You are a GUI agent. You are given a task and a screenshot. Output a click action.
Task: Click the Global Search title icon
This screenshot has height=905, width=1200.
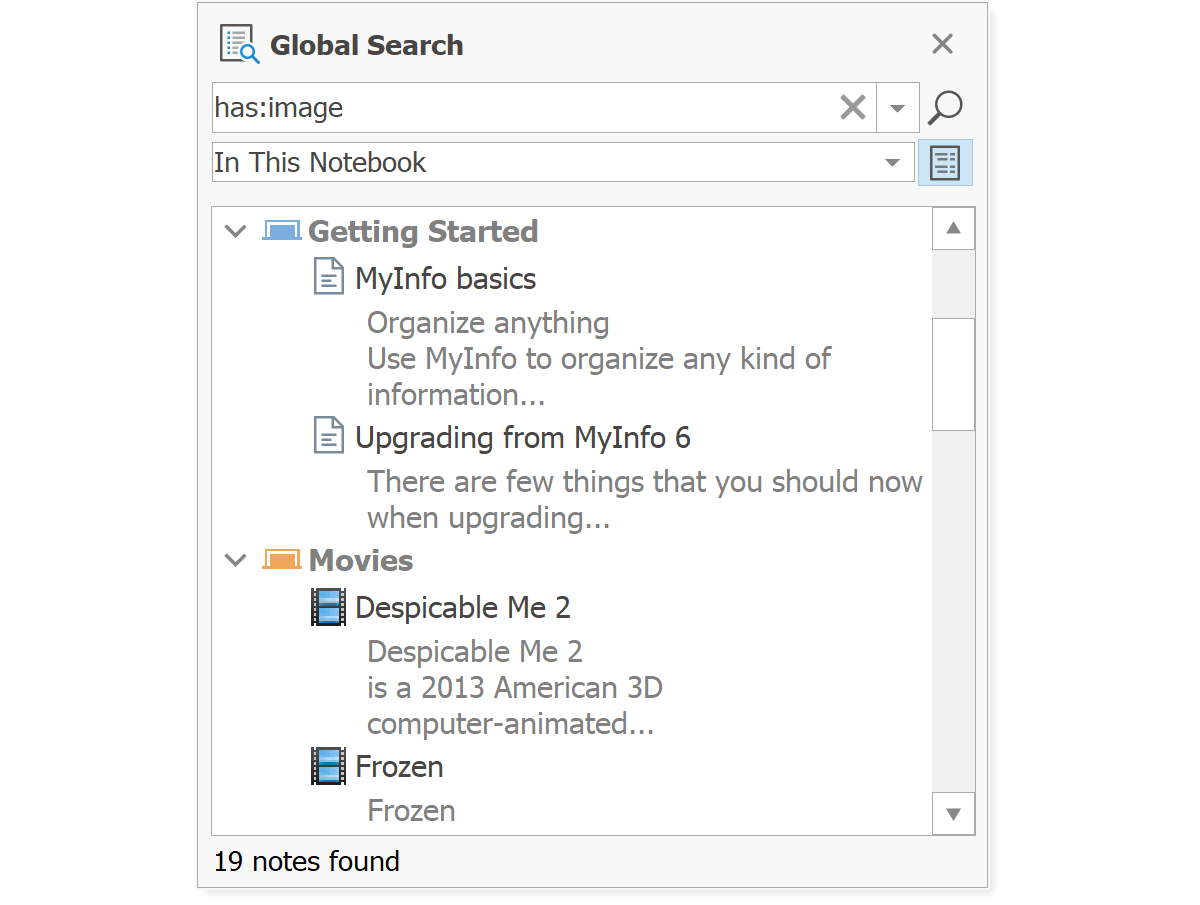coord(240,45)
